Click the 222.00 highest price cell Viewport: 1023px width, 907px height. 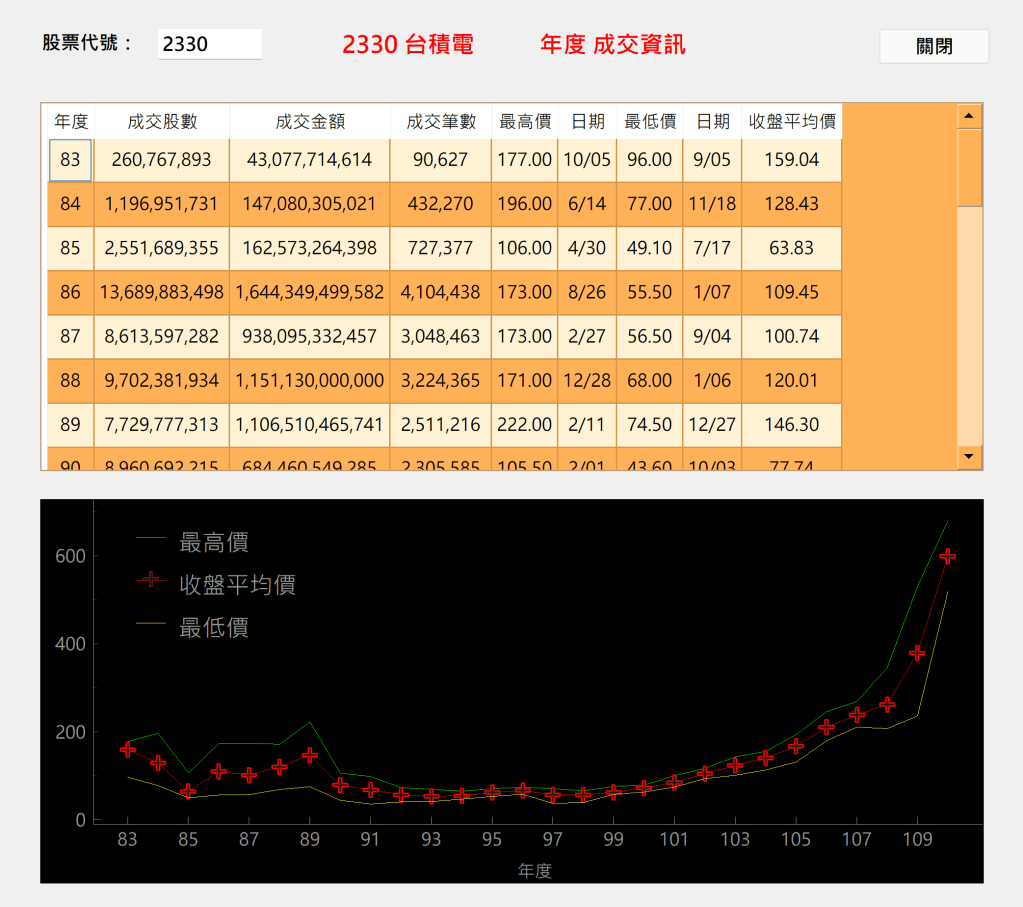525,425
